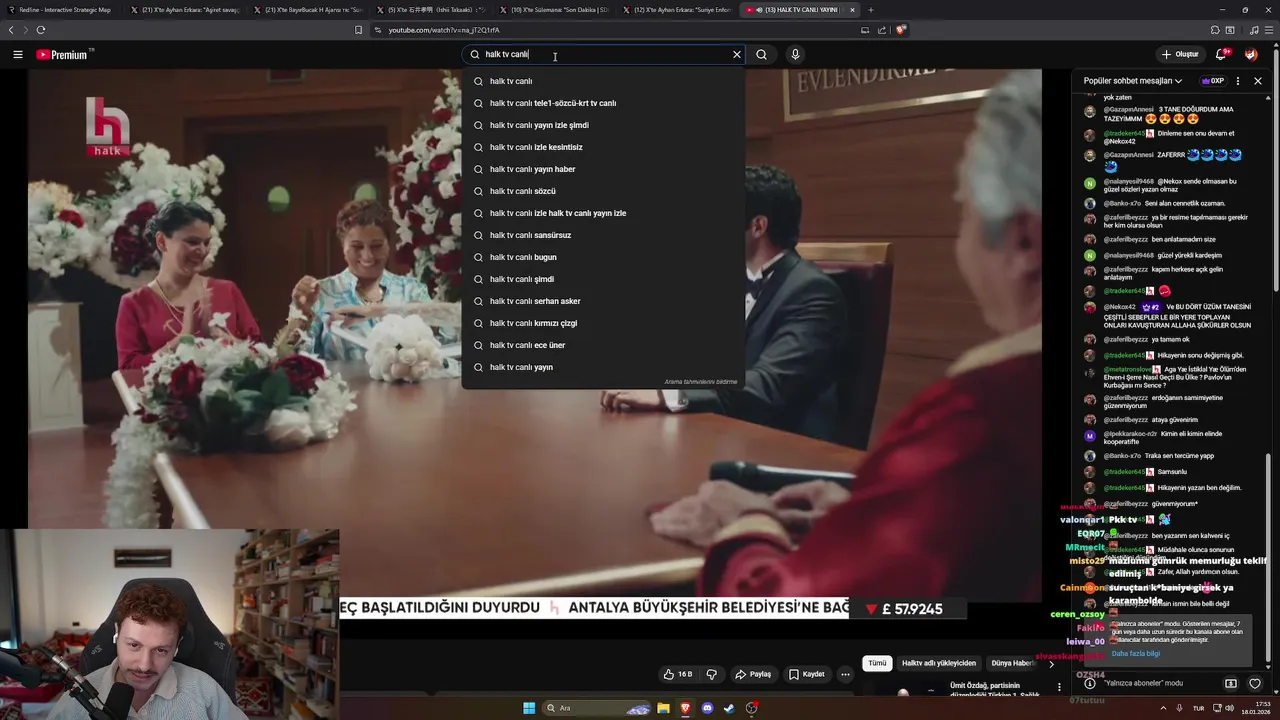
Task: Open Windows Start menu
Action: (529, 708)
